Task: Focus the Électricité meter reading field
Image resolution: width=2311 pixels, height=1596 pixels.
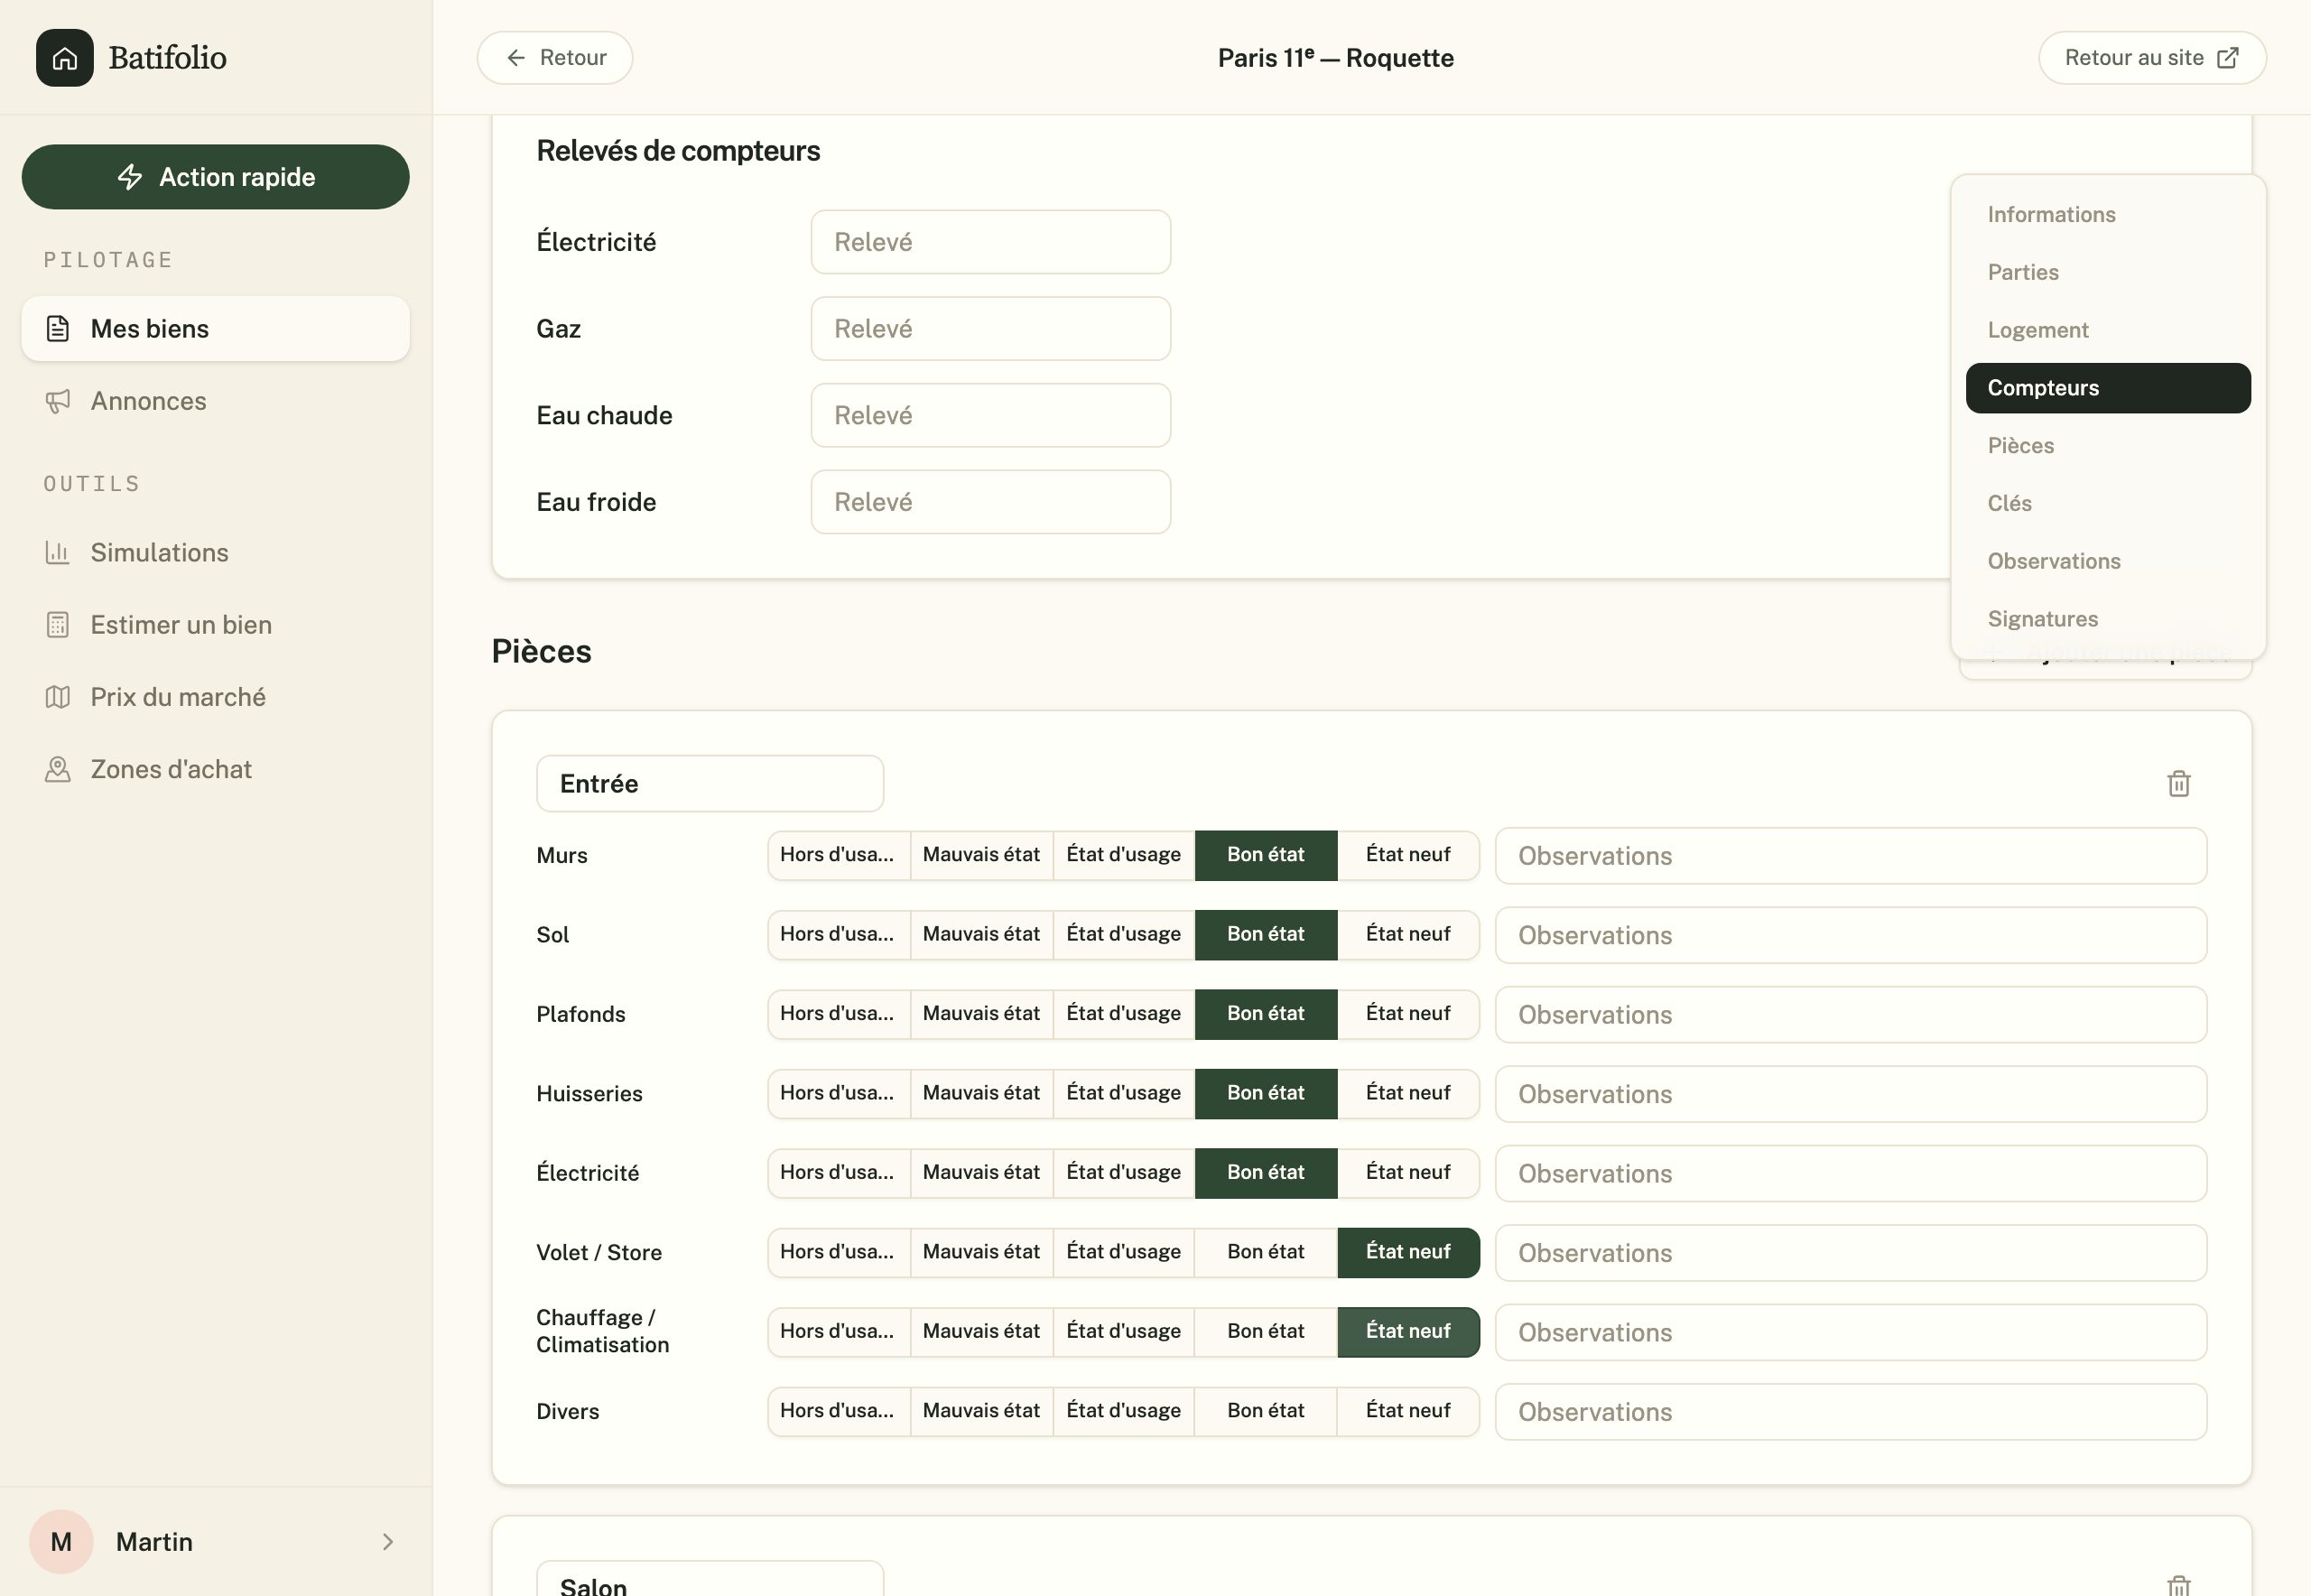Action: point(991,242)
